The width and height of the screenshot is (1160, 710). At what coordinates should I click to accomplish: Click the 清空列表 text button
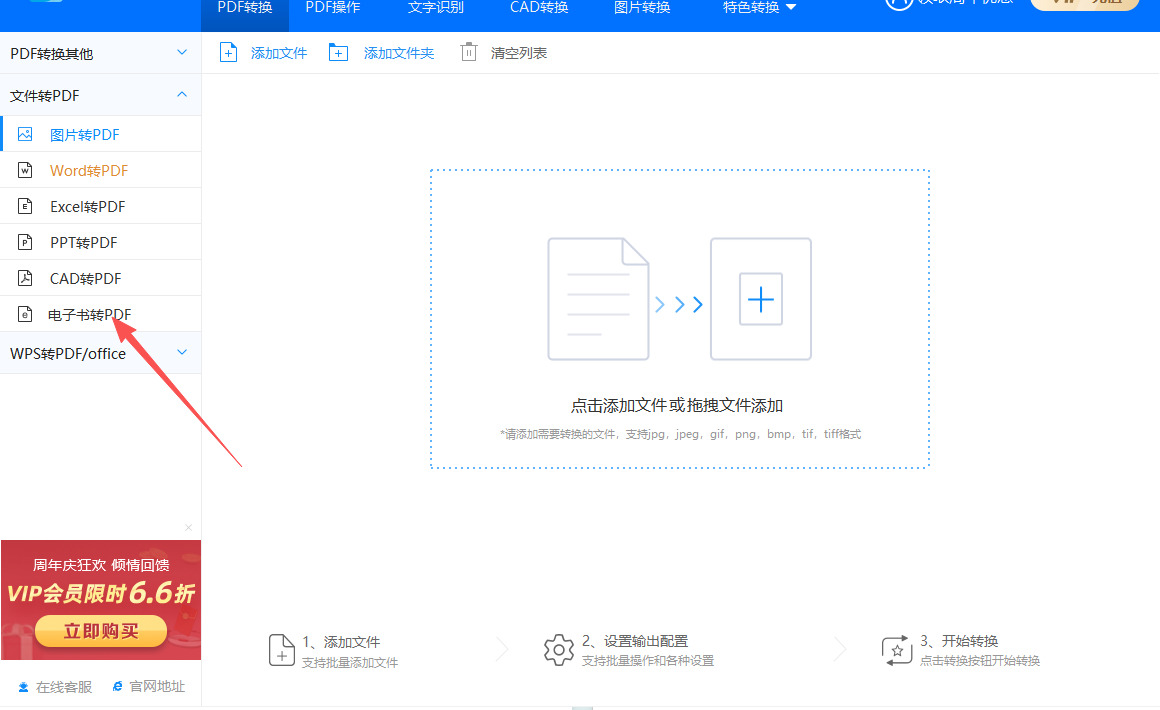pyautogui.click(x=519, y=53)
